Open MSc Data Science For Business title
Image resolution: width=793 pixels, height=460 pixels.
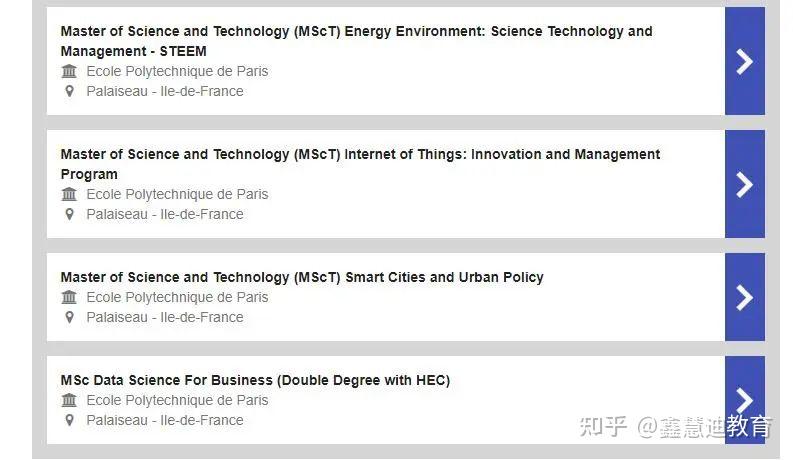(255, 380)
